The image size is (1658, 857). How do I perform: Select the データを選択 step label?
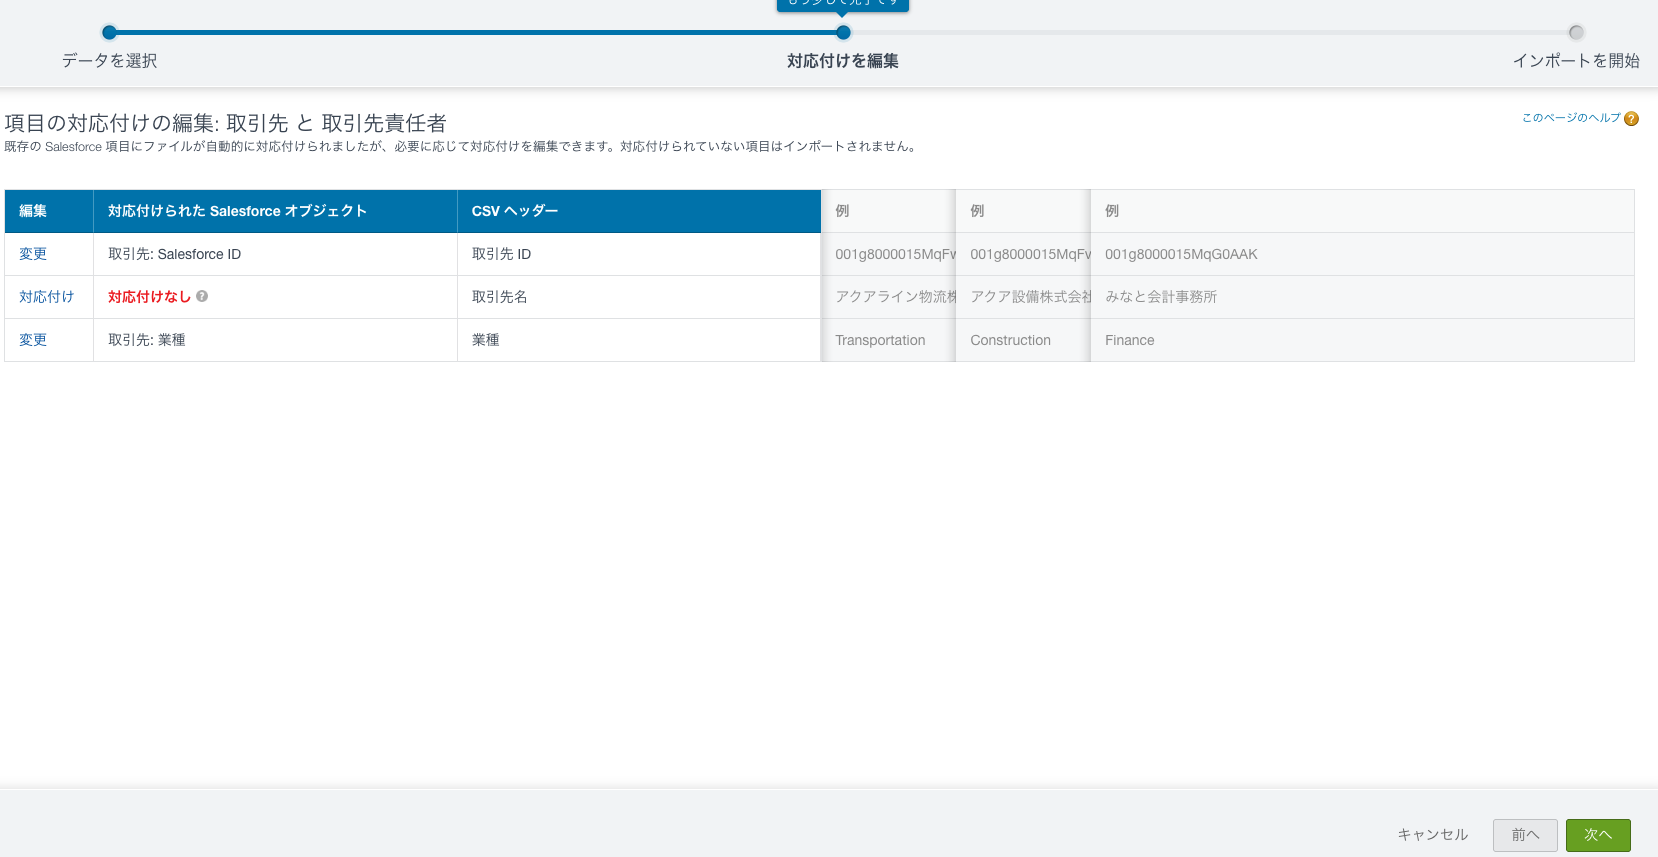(x=110, y=61)
